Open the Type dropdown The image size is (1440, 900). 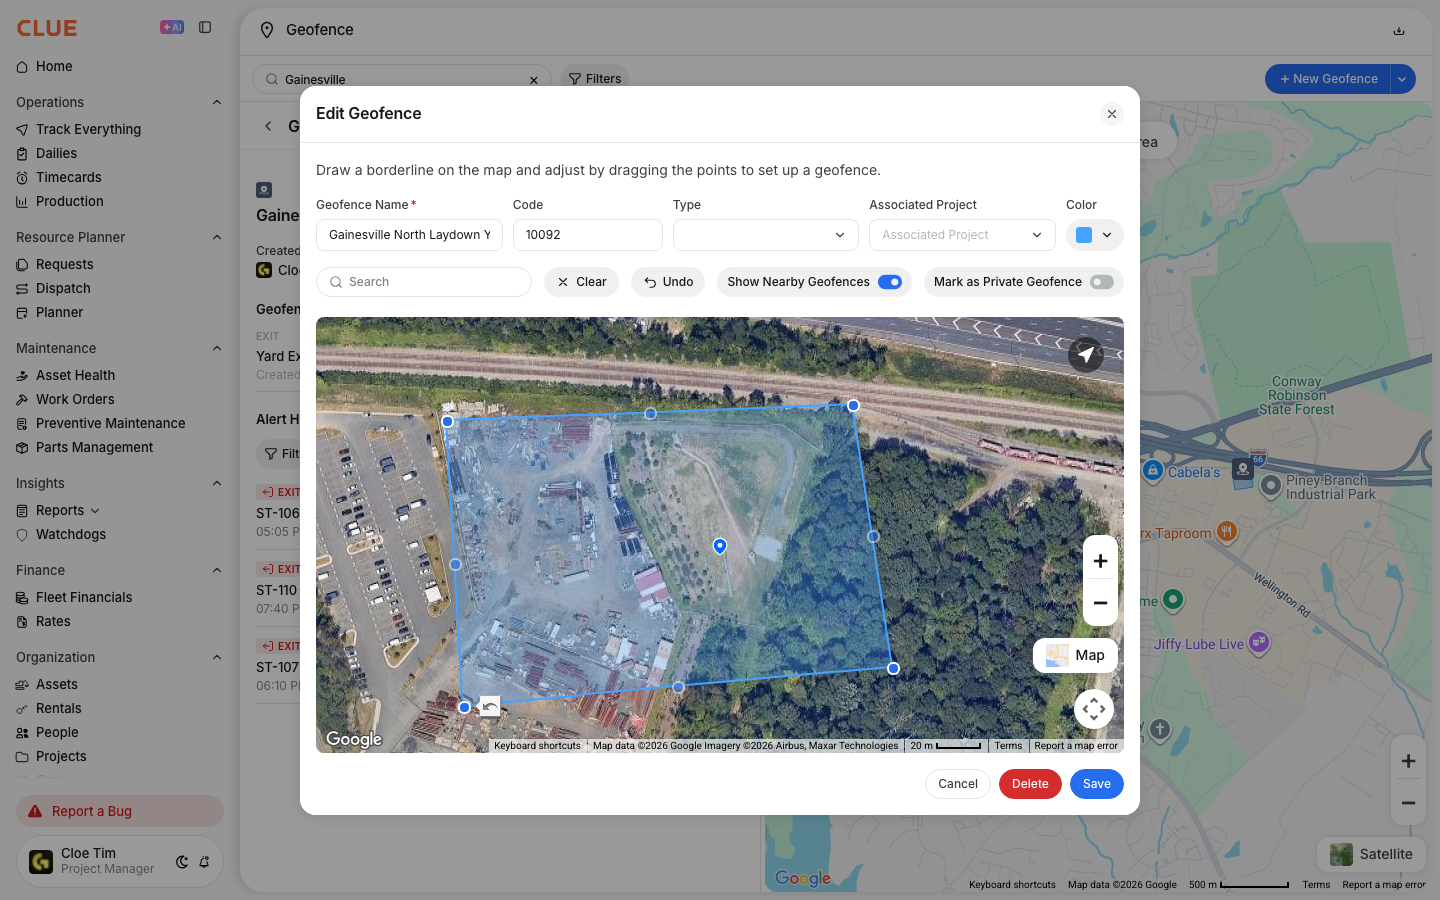[x=766, y=235]
